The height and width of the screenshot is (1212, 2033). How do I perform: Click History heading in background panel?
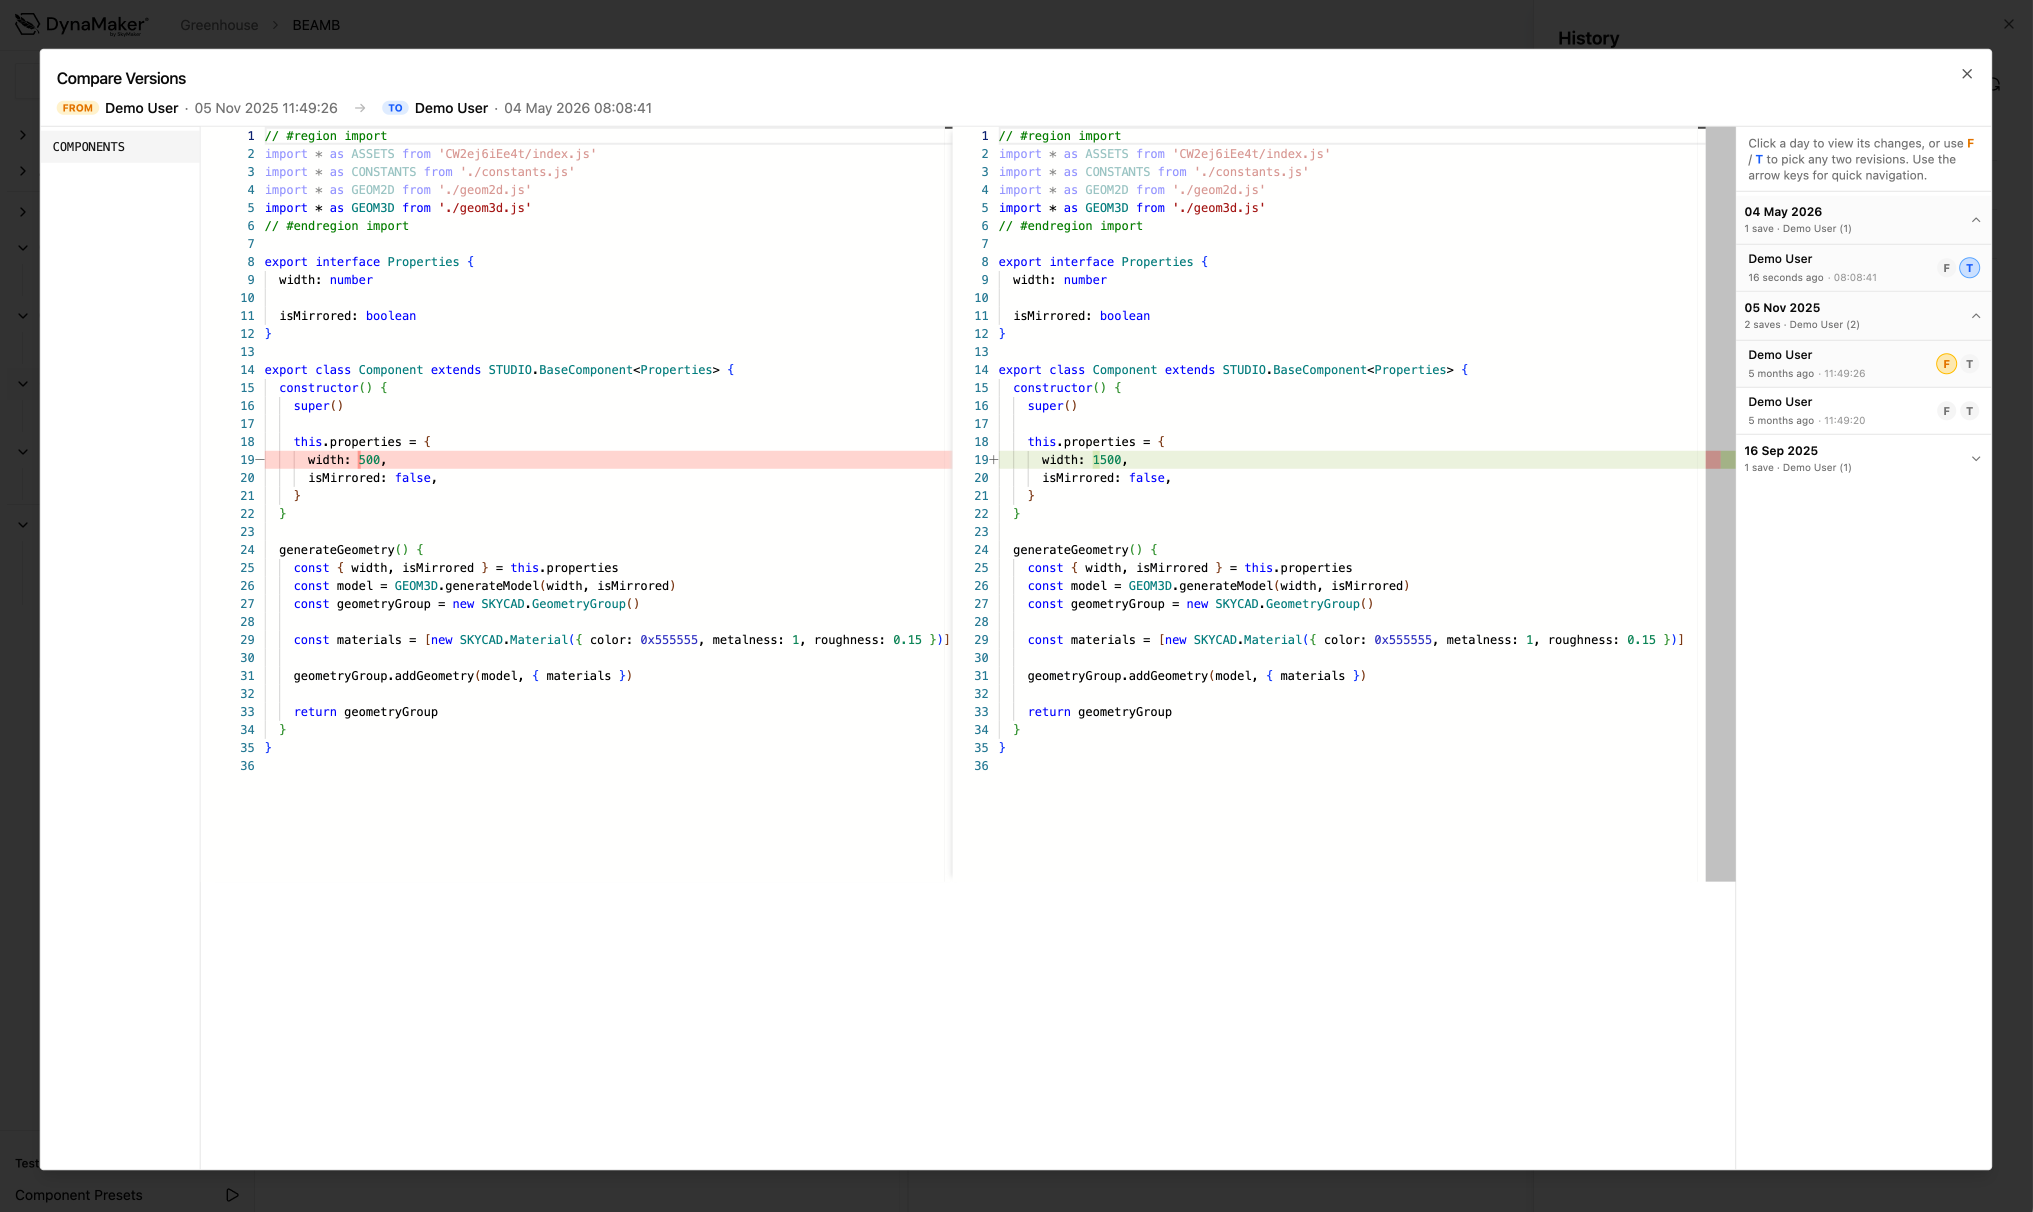1588,38
